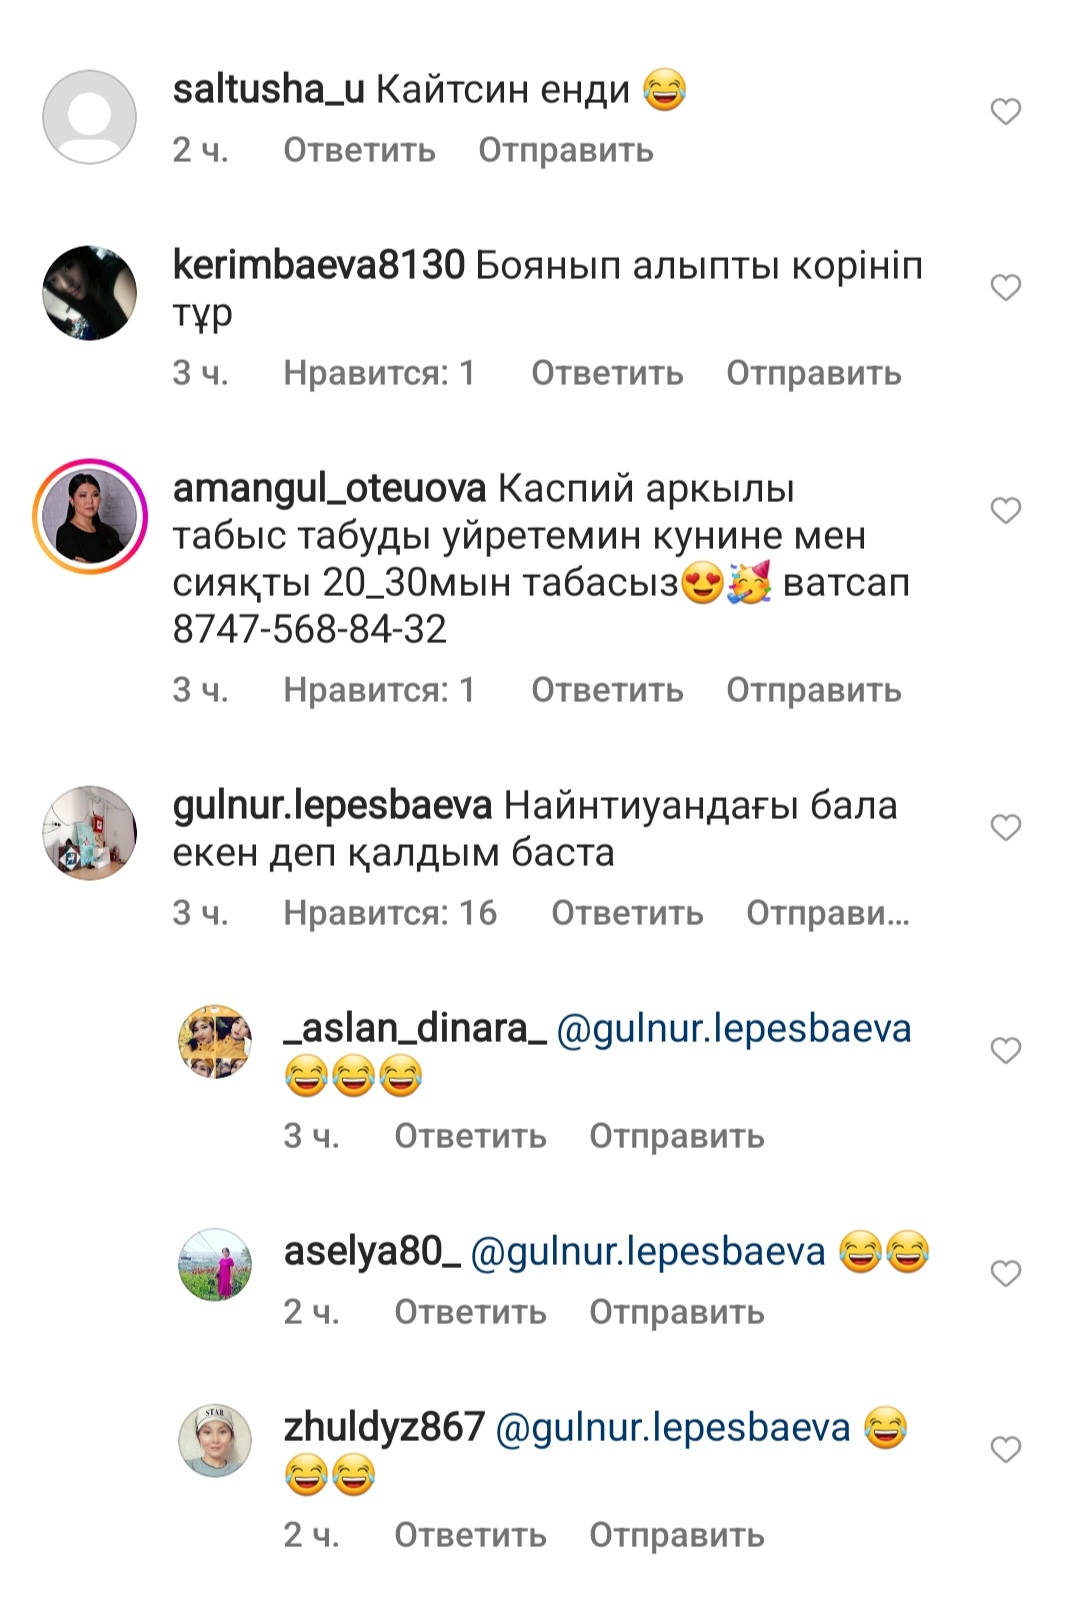This screenshot has height=1605, width=1080.
Task: Like amangul_oteuova's comment heart
Action: [x=1005, y=511]
